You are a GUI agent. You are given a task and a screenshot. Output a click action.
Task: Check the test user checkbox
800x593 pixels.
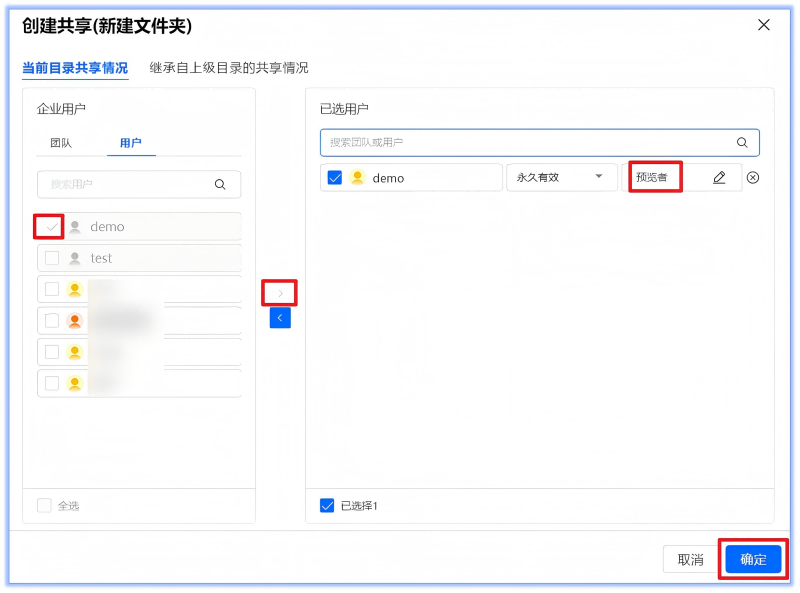52,258
